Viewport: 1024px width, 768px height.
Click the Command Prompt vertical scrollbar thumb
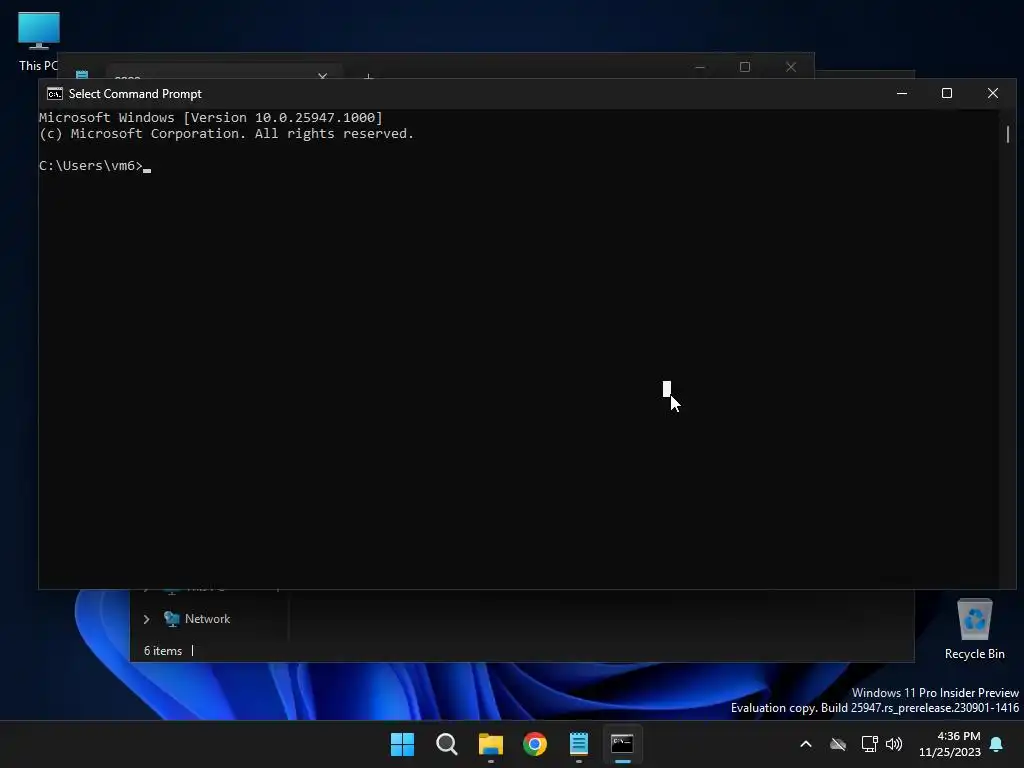coord(1008,134)
